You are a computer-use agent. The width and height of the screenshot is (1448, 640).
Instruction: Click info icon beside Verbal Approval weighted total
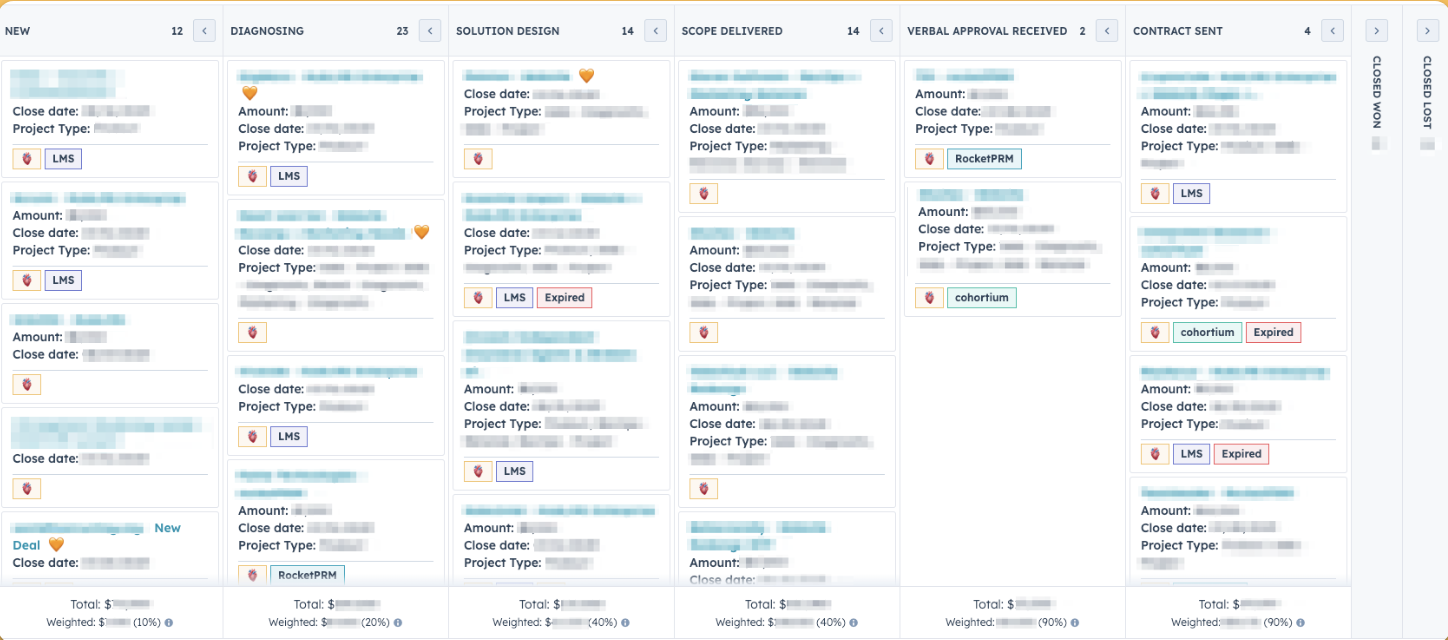click(1073, 623)
